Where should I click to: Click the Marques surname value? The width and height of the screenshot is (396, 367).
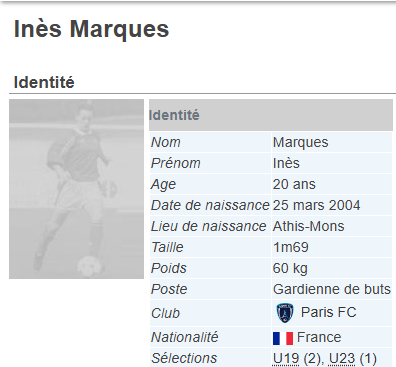(301, 142)
